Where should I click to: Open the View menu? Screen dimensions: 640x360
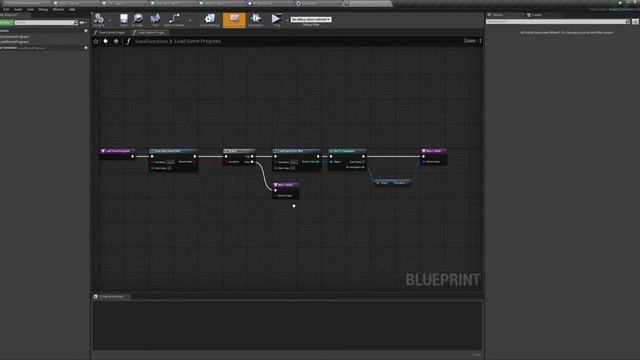30,9
